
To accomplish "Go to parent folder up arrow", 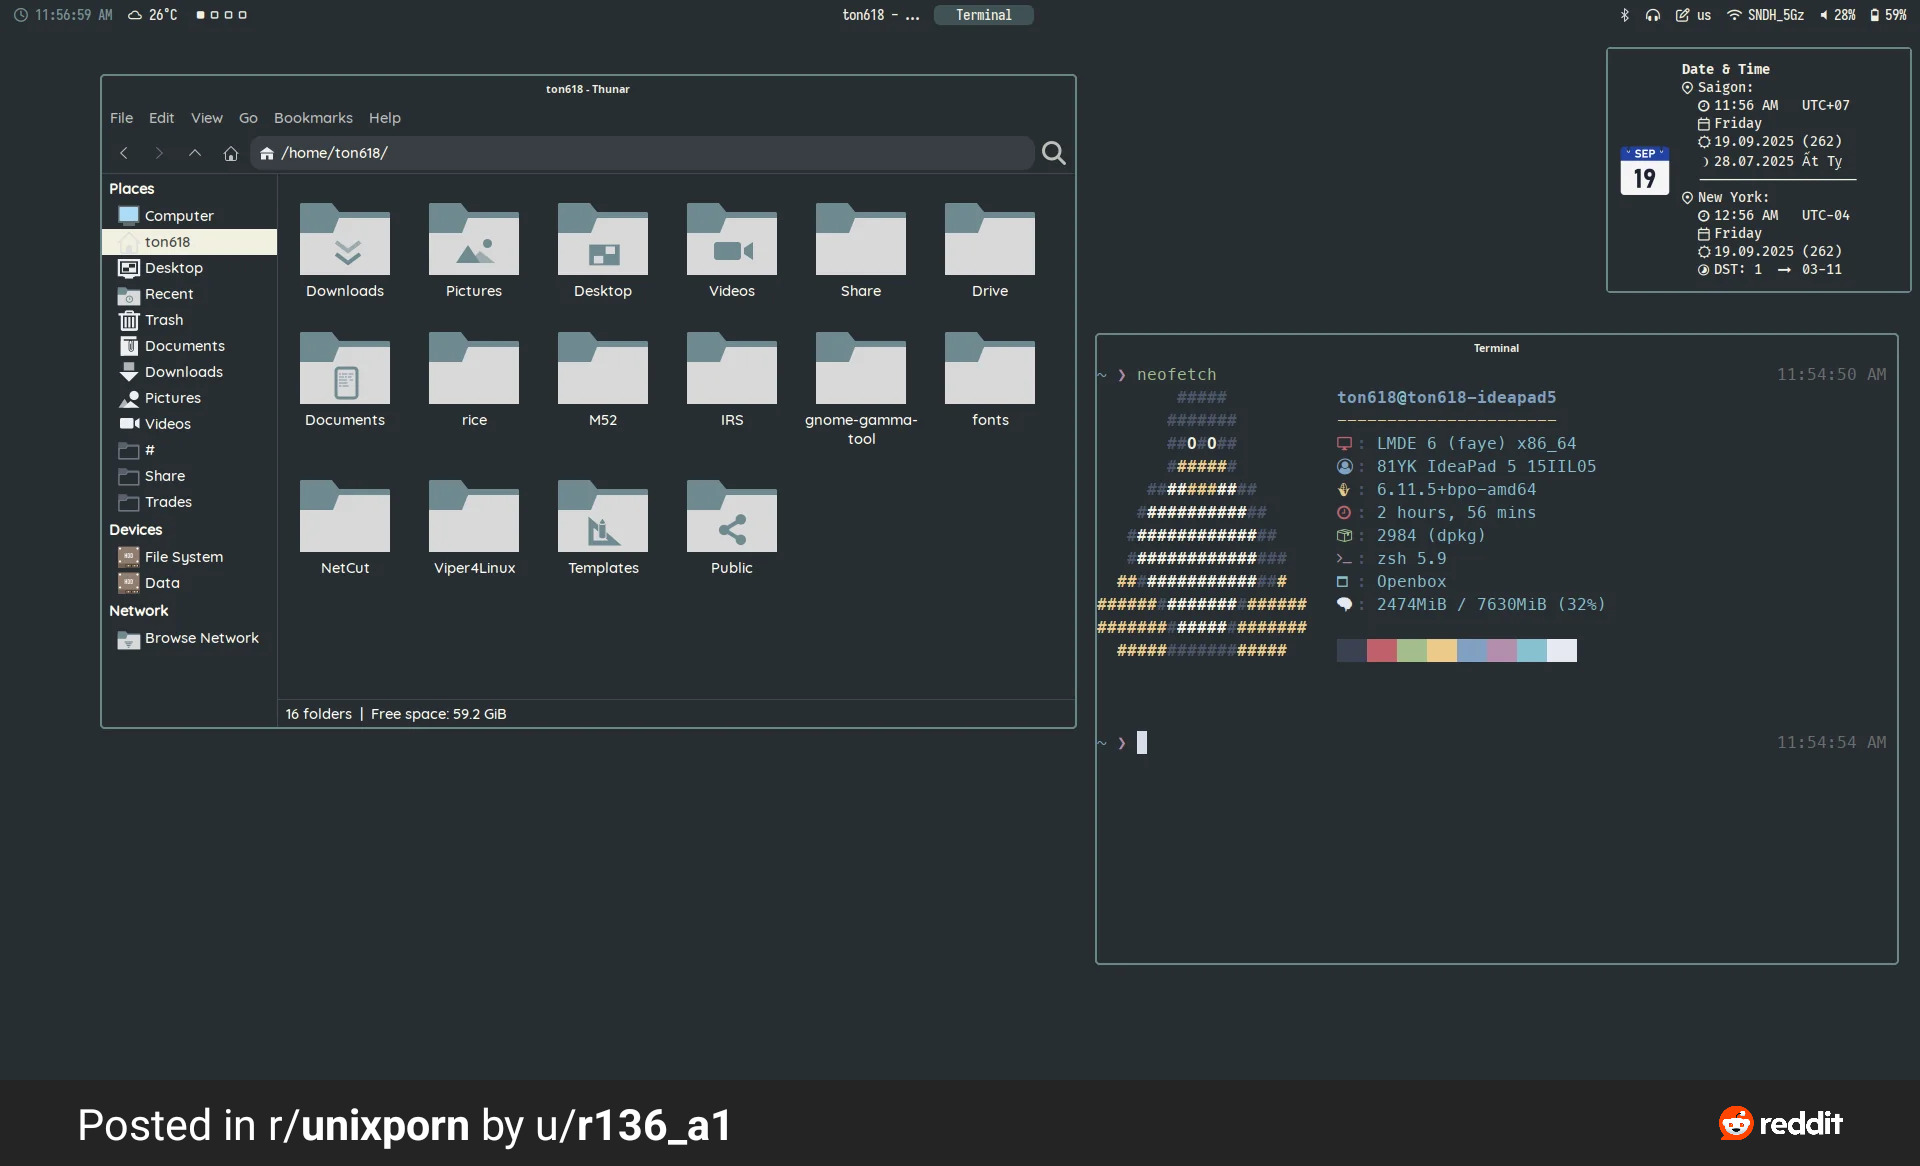I will point(195,153).
